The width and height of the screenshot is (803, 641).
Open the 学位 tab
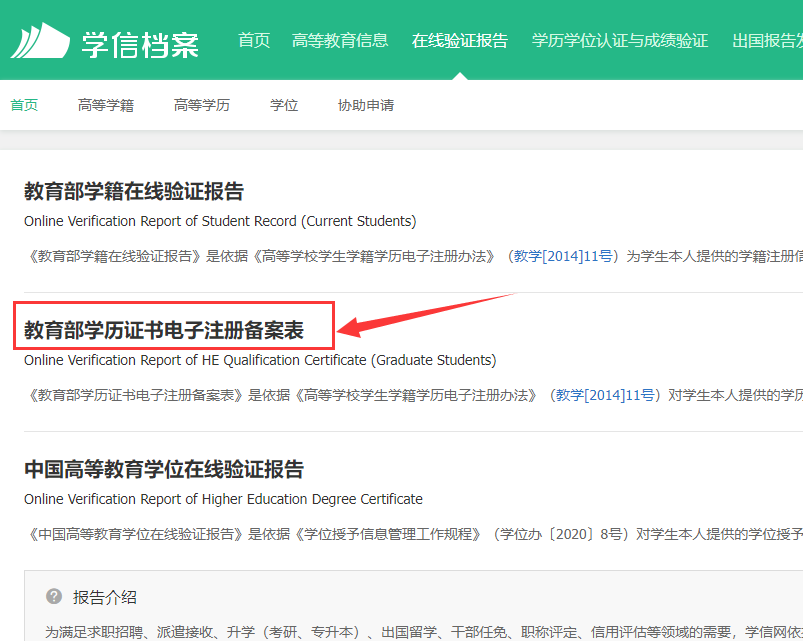(x=284, y=105)
